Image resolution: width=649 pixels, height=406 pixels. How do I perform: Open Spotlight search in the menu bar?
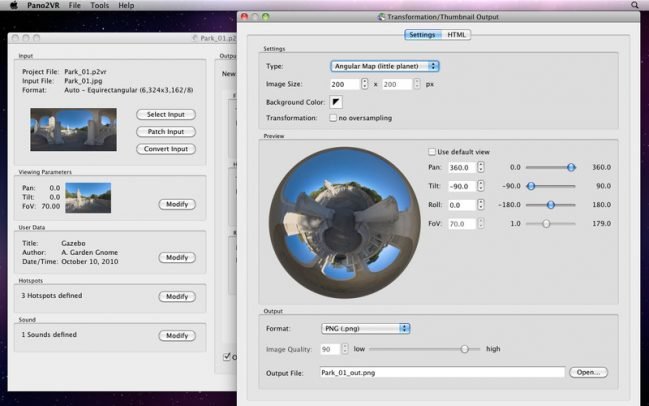[635, 5]
